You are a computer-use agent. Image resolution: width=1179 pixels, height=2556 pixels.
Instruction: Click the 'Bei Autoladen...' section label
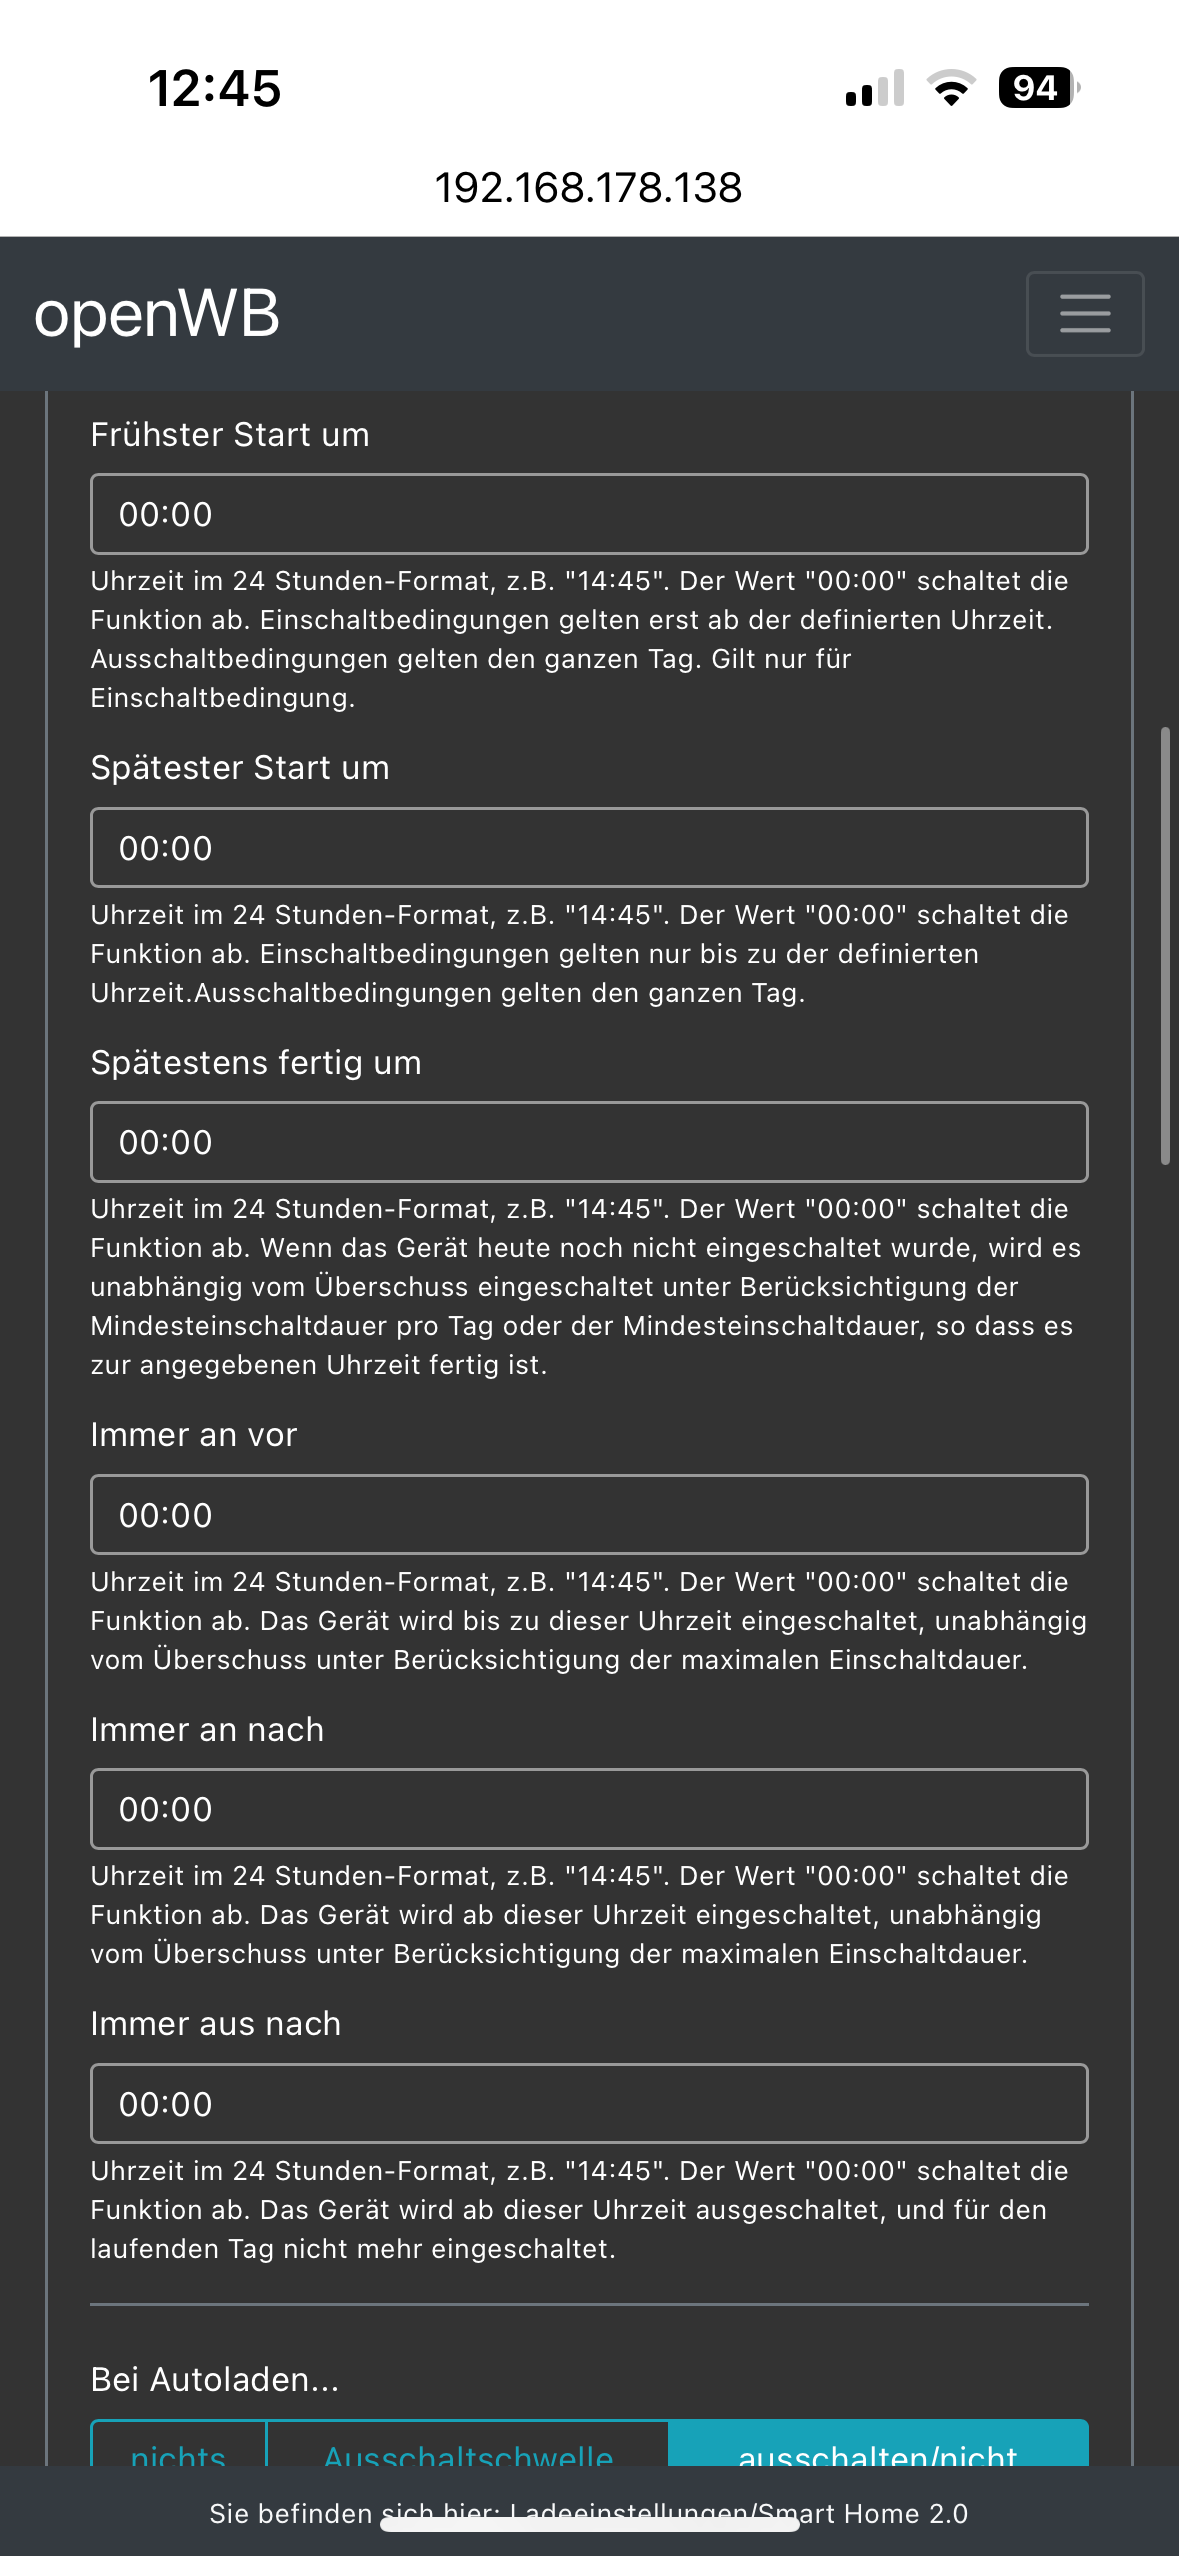point(215,2380)
